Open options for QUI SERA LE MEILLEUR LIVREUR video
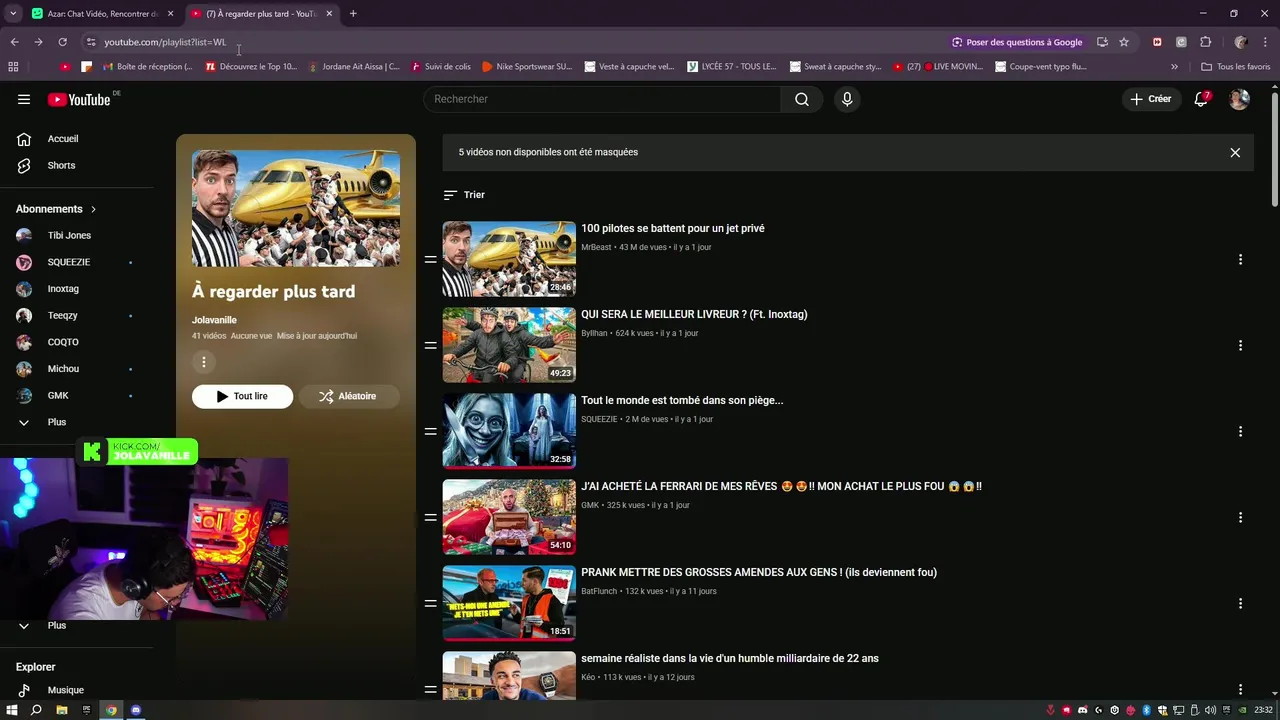Image resolution: width=1280 pixels, height=720 pixels. pos(1240,345)
